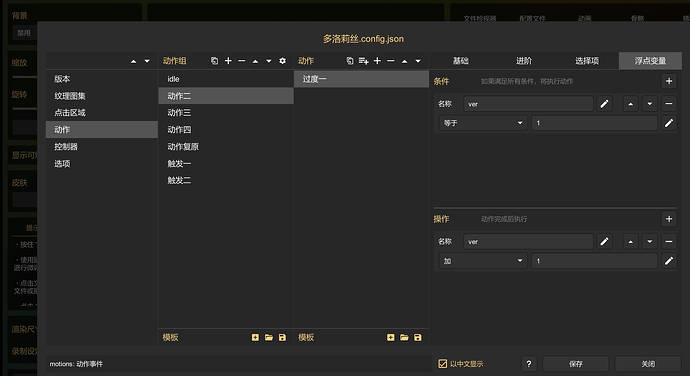This screenshot has height=376, width=690.
Task: Copy the selected motion group
Action: pos(214,61)
